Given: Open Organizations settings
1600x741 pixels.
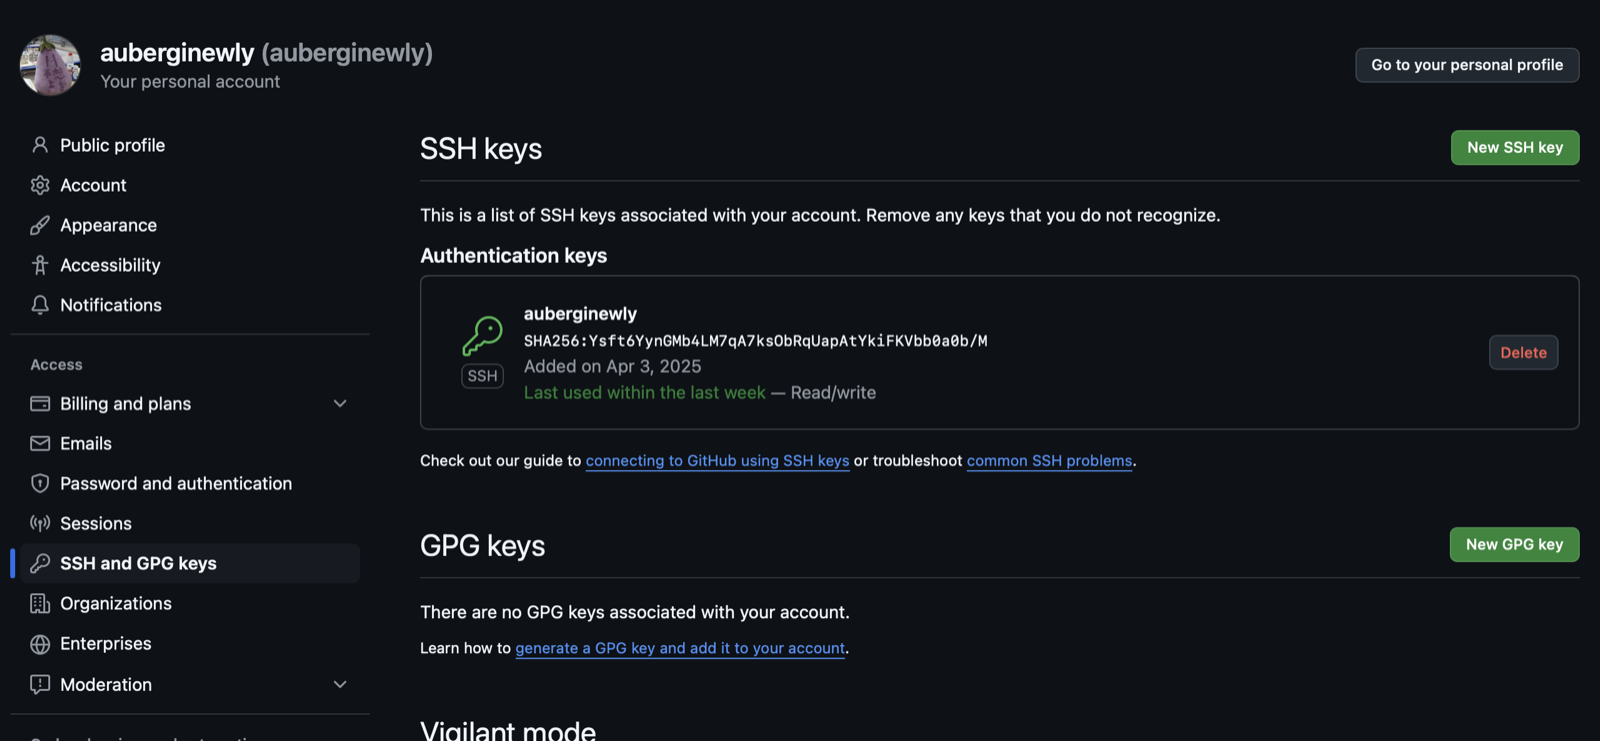Looking at the screenshot, I should [x=190, y=603].
